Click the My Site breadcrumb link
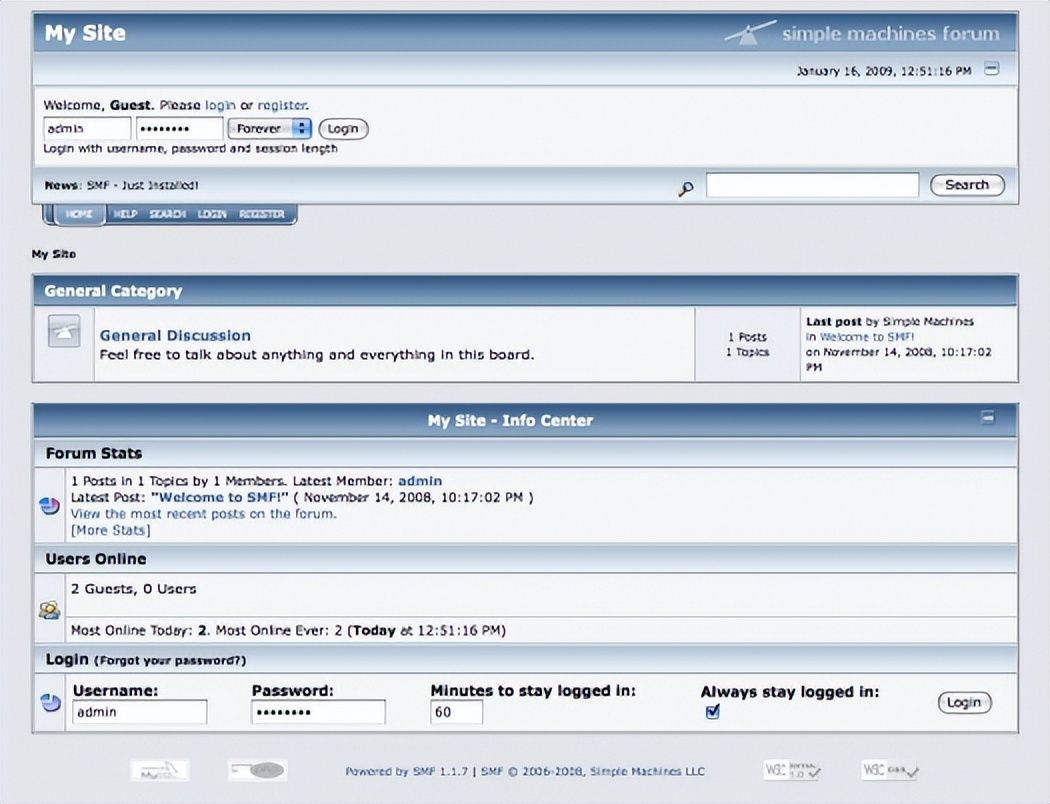 [54, 254]
